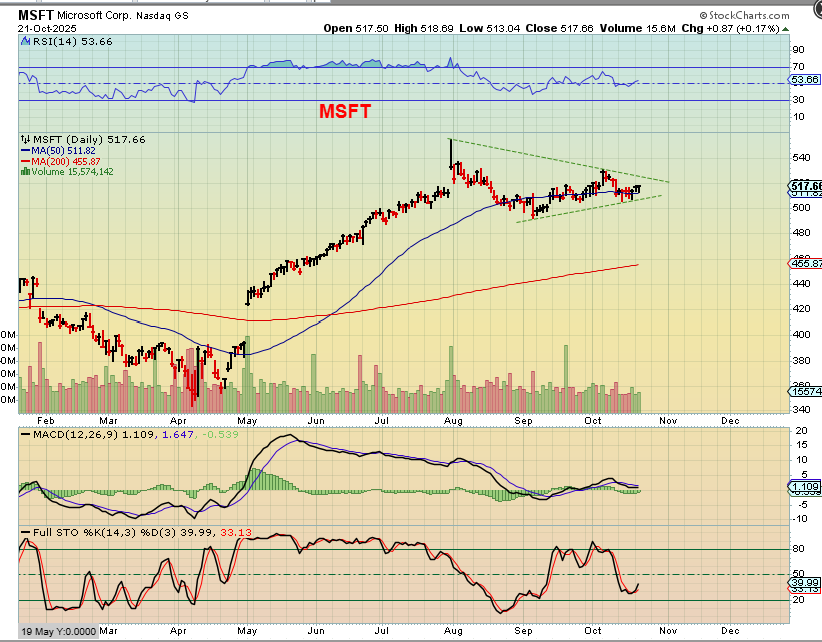
Task: Click the candlestick icon beside MSFT (Daily)
Action: 26,139
